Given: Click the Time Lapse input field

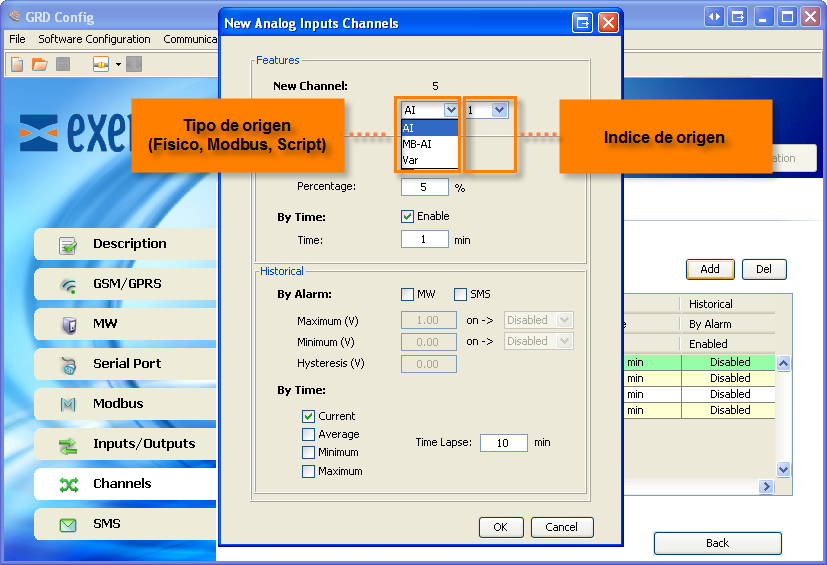Looking at the screenshot, I should 503,443.
